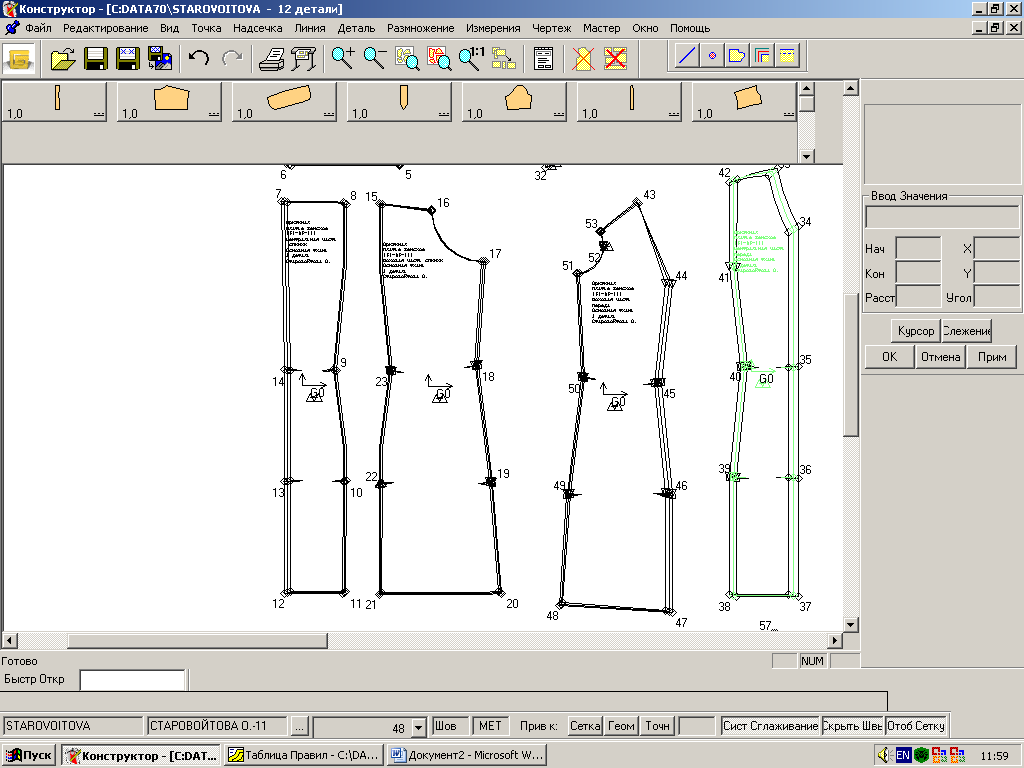This screenshot has width=1024, height=768.
Task: Click the Курсор button
Action: tap(915, 331)
